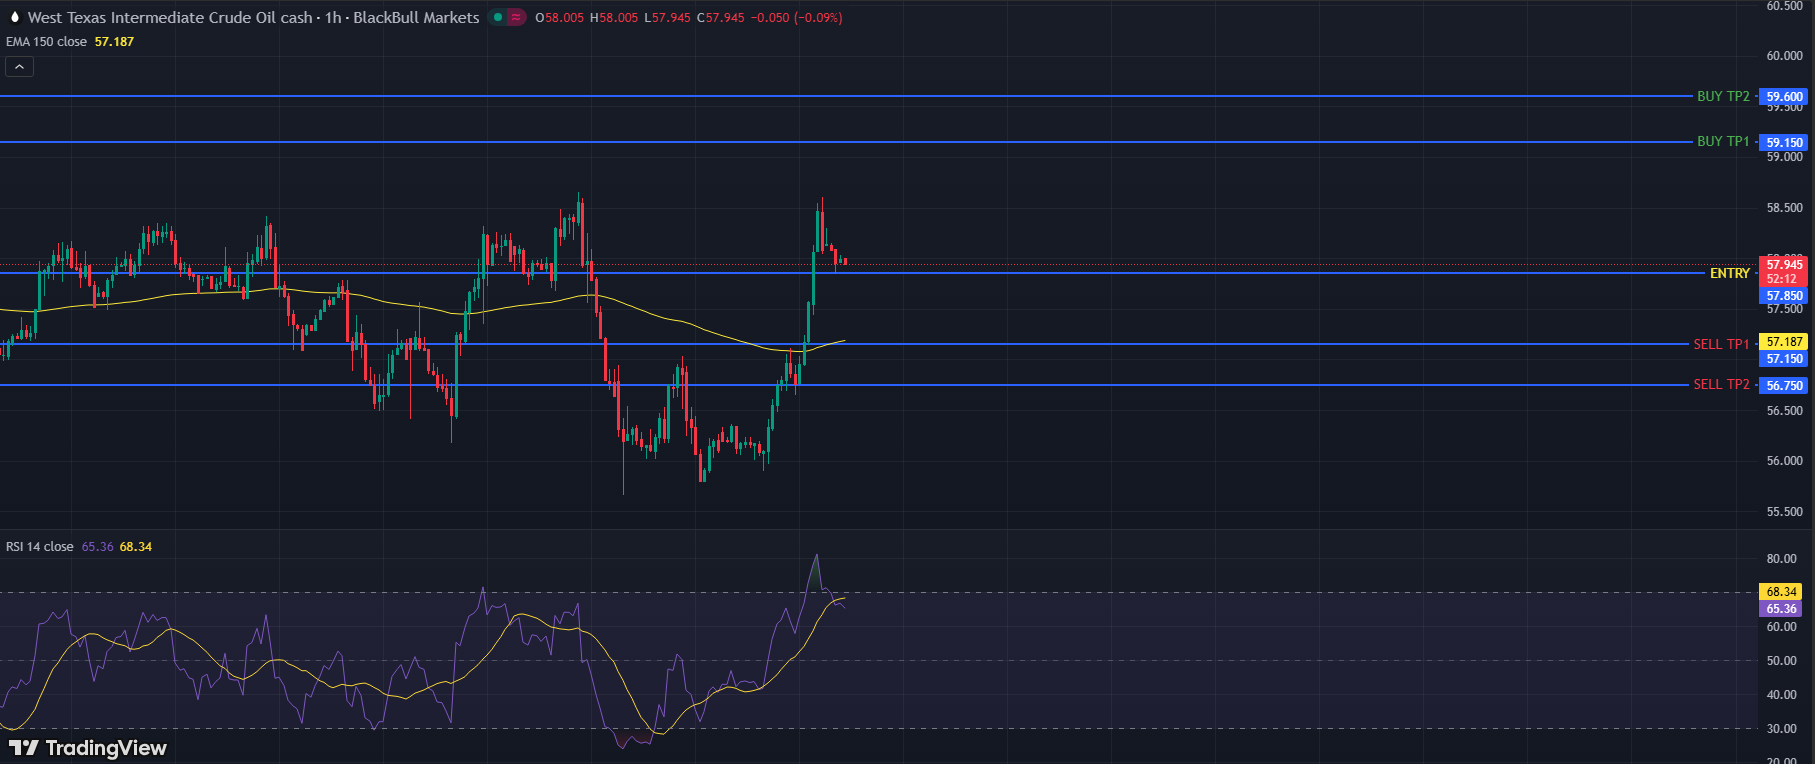The image size is (1815, 764).
Task: Click the BUY TP1 line label
Action: tap(1722, 142)
